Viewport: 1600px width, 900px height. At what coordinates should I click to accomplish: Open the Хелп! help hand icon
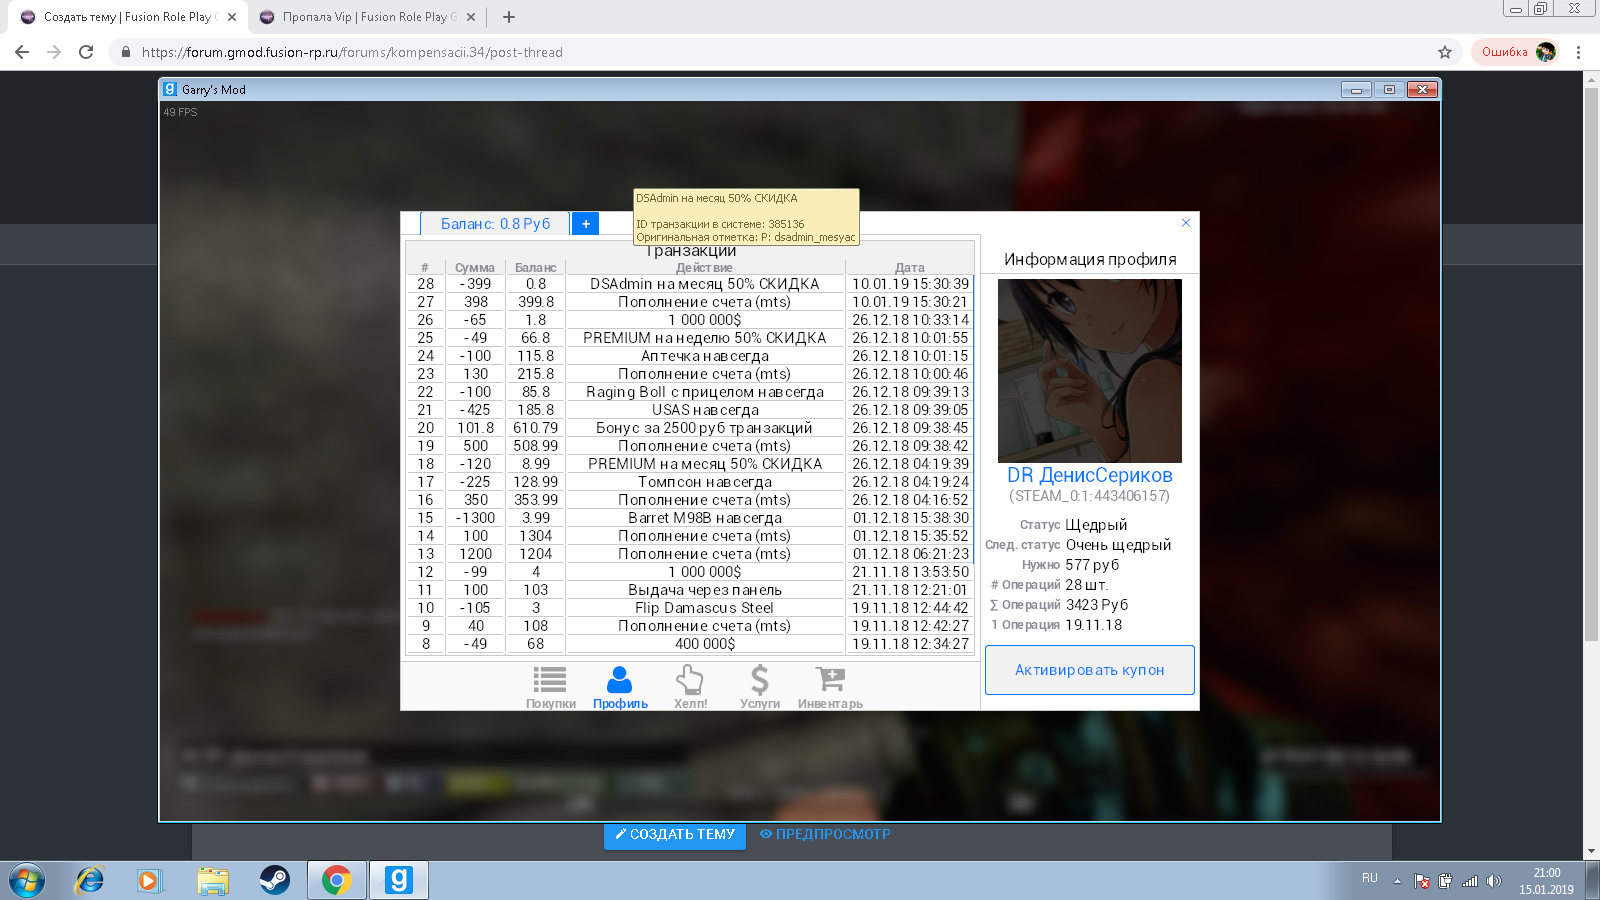pos(690,687)
